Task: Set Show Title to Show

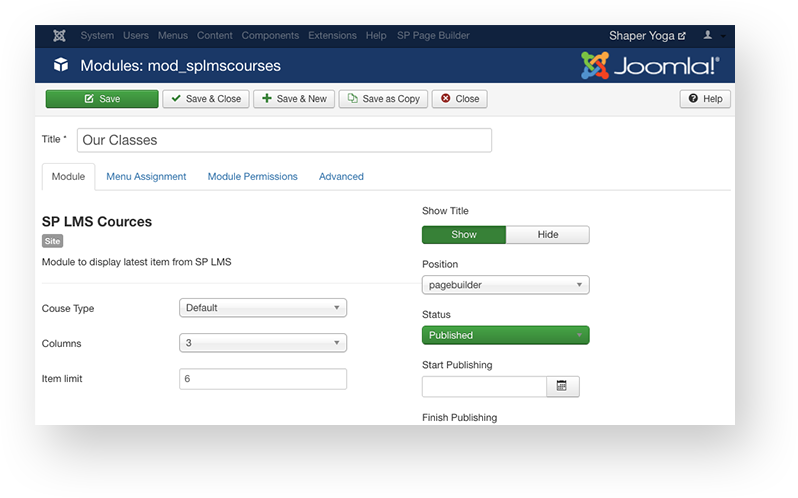Action: click(464, 235)
